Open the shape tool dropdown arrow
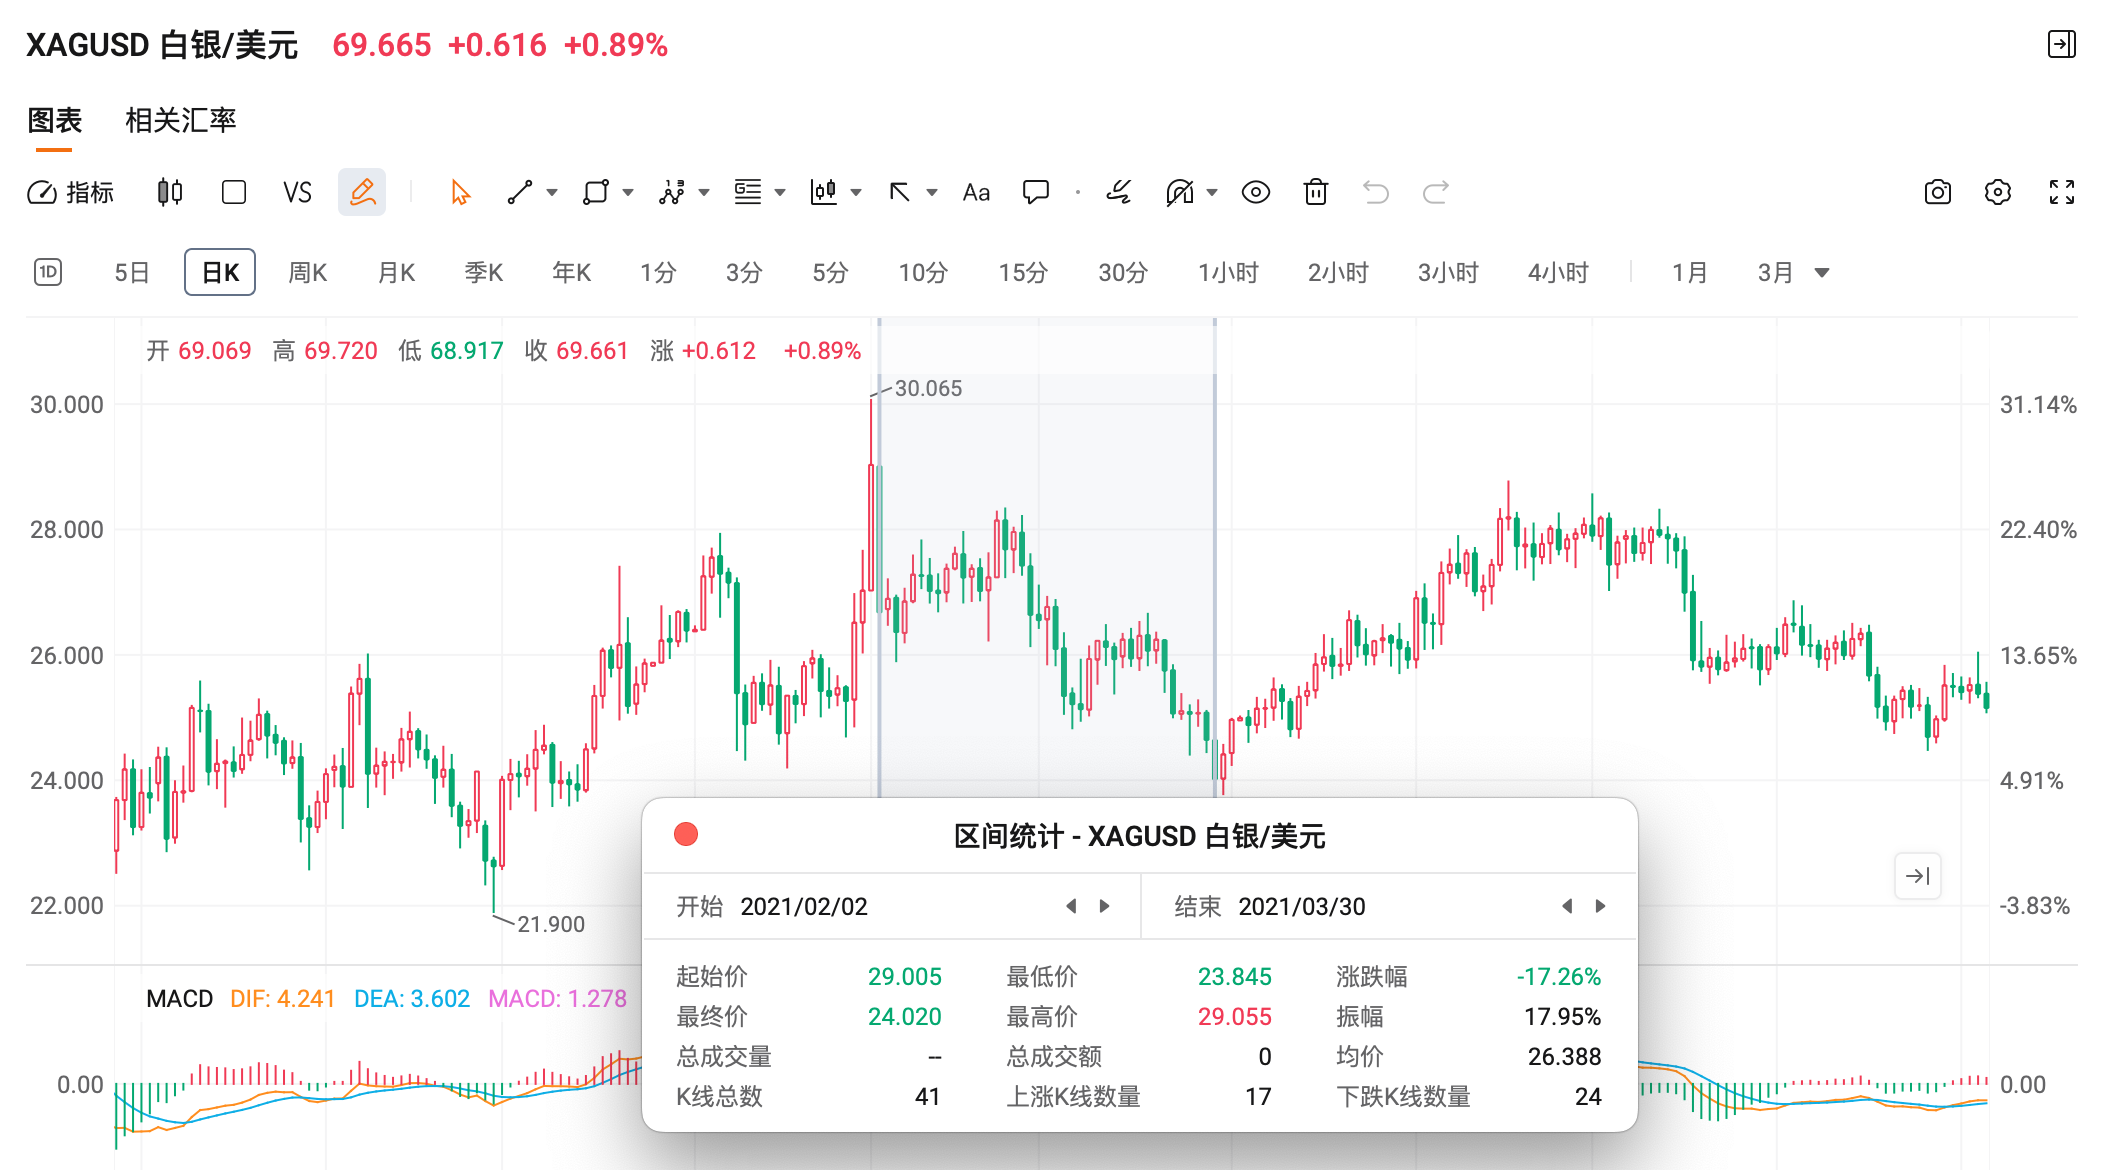2106x1170 pixels. pyautogui.click(x=628, y=192)
